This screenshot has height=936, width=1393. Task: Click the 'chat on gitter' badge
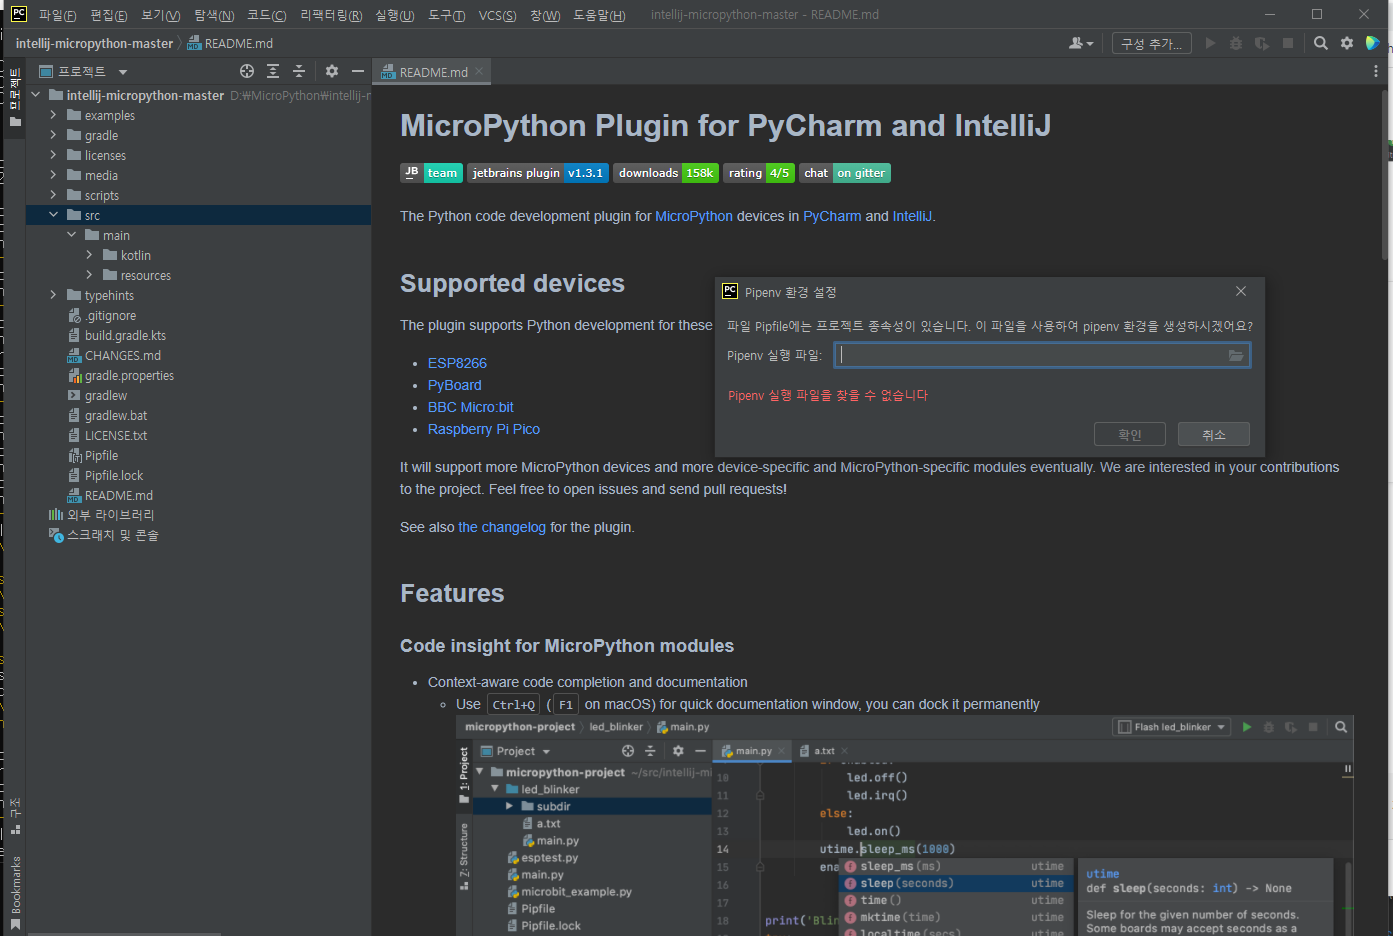click(x=845, y=173)
